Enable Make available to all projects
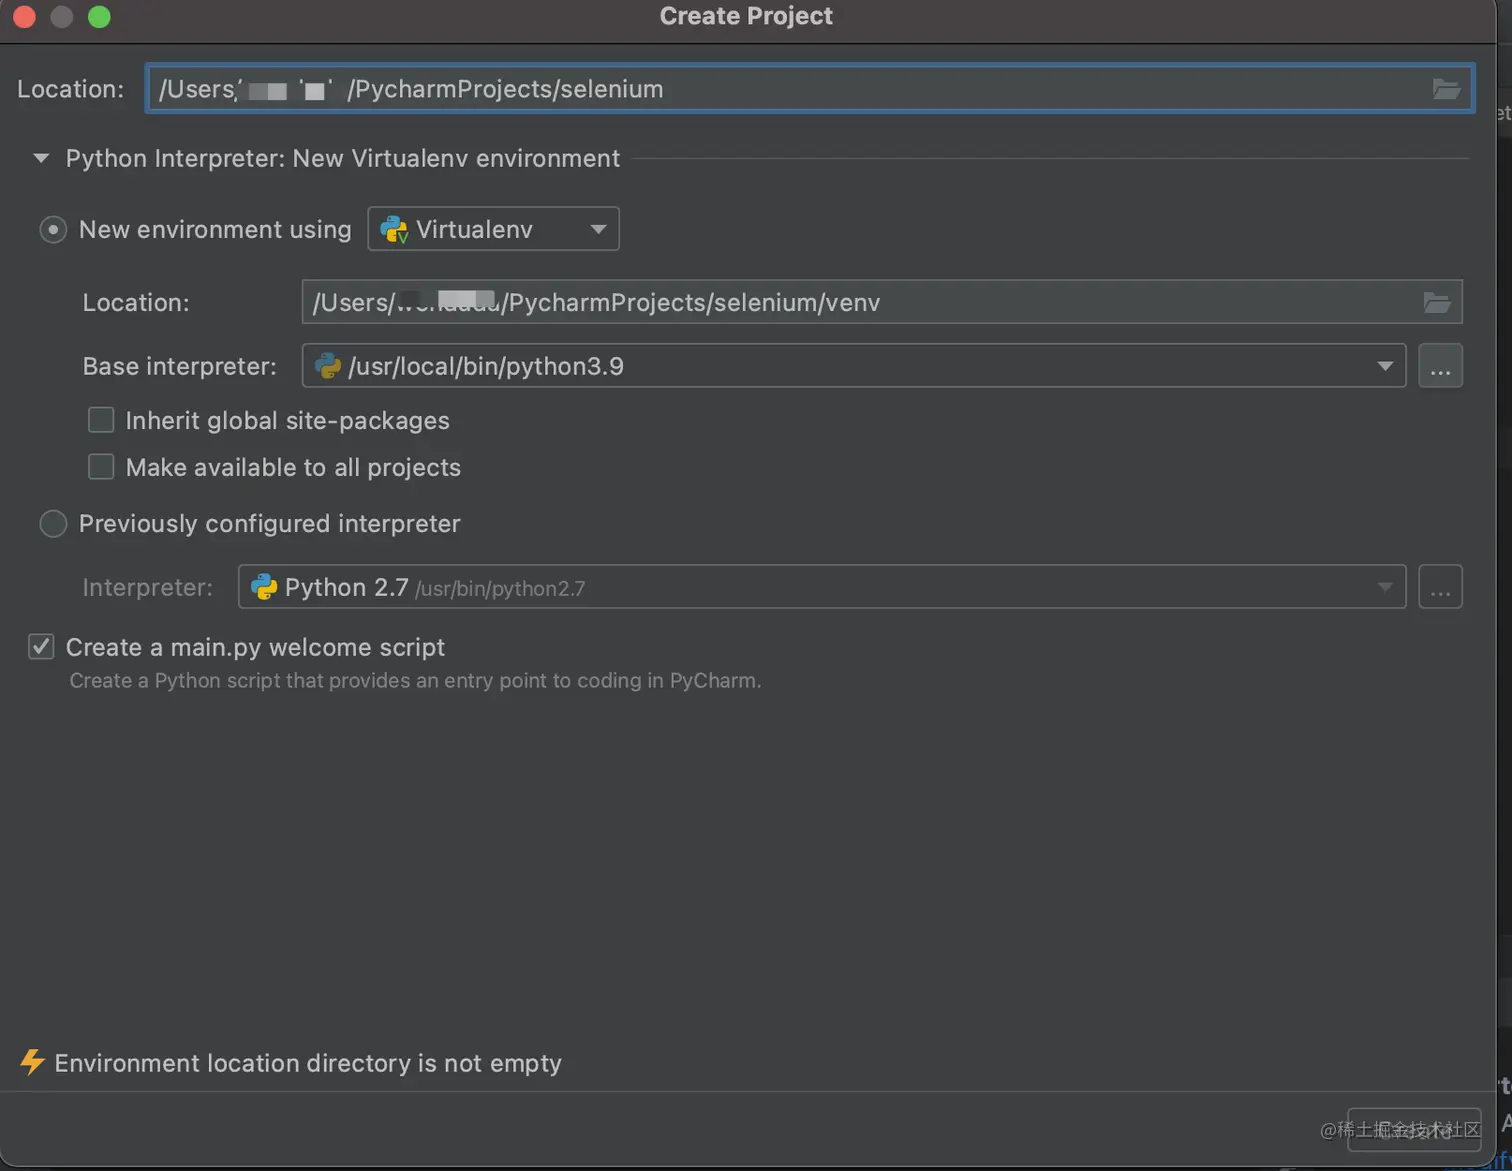This screenshot has width=1512, height=1171. tap(101, 467)
